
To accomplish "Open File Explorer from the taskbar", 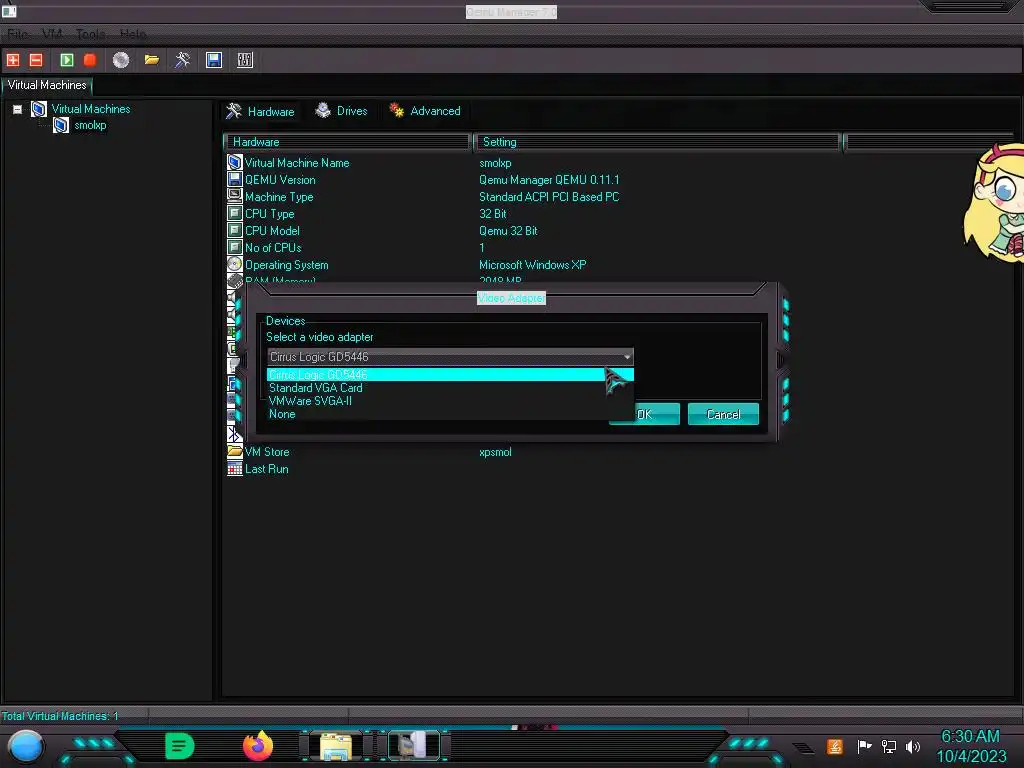I will pyautogui.click(x=336, y=746).
